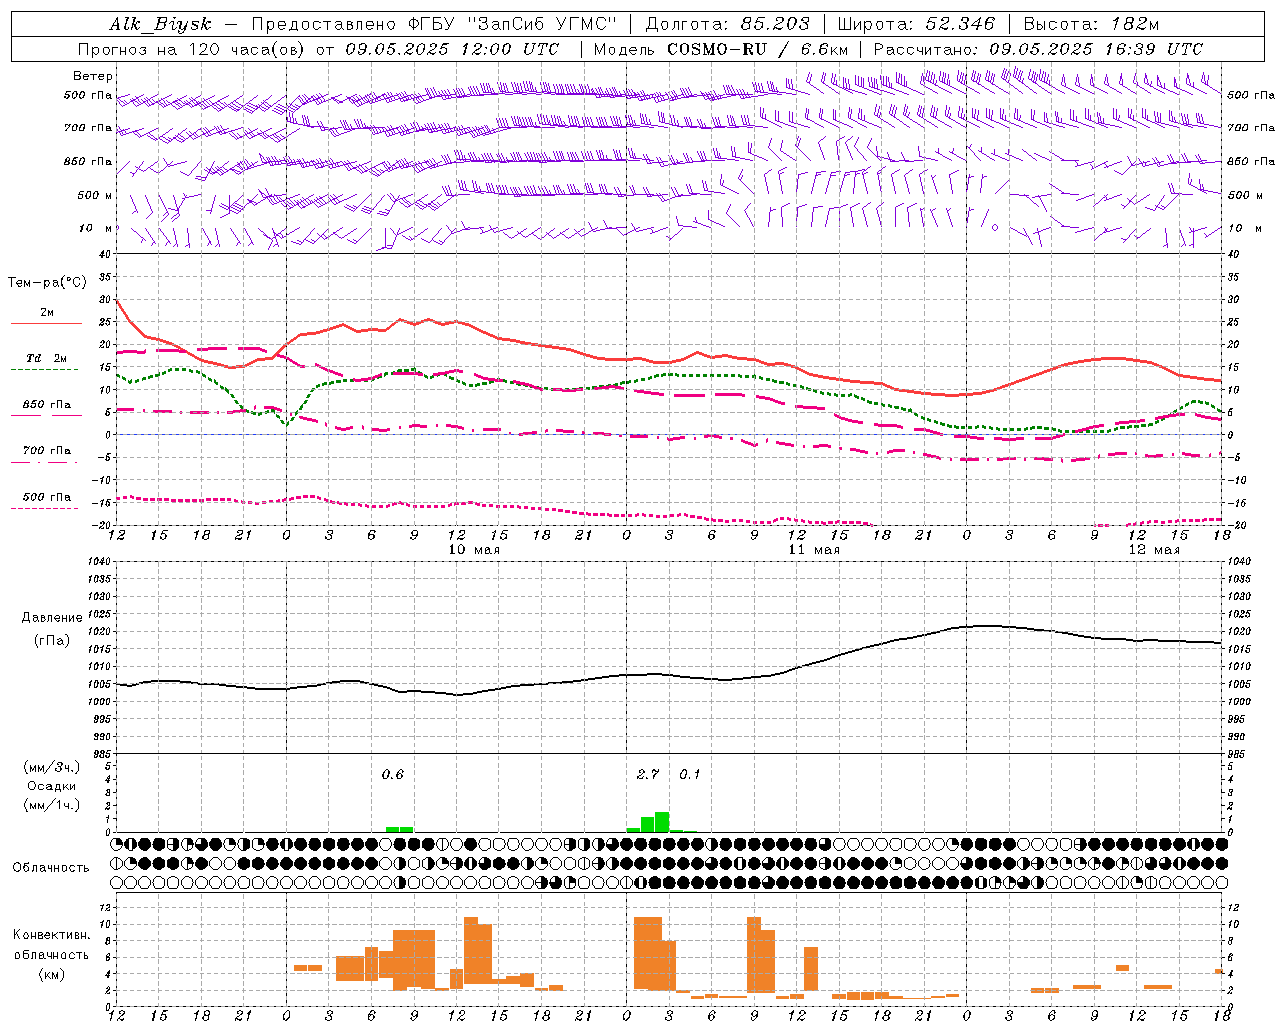The width and height of the screenshot is (1280, 1024).
Task: Click the (гПа) unit under Давление
Action: (x=52, y=641)
